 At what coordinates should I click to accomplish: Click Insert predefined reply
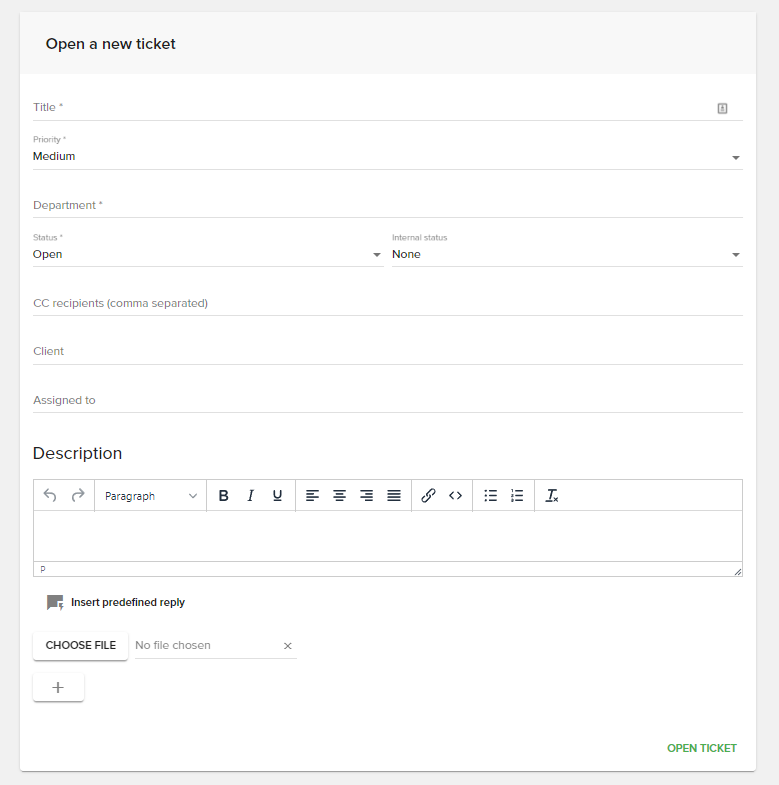click(116, 603)
